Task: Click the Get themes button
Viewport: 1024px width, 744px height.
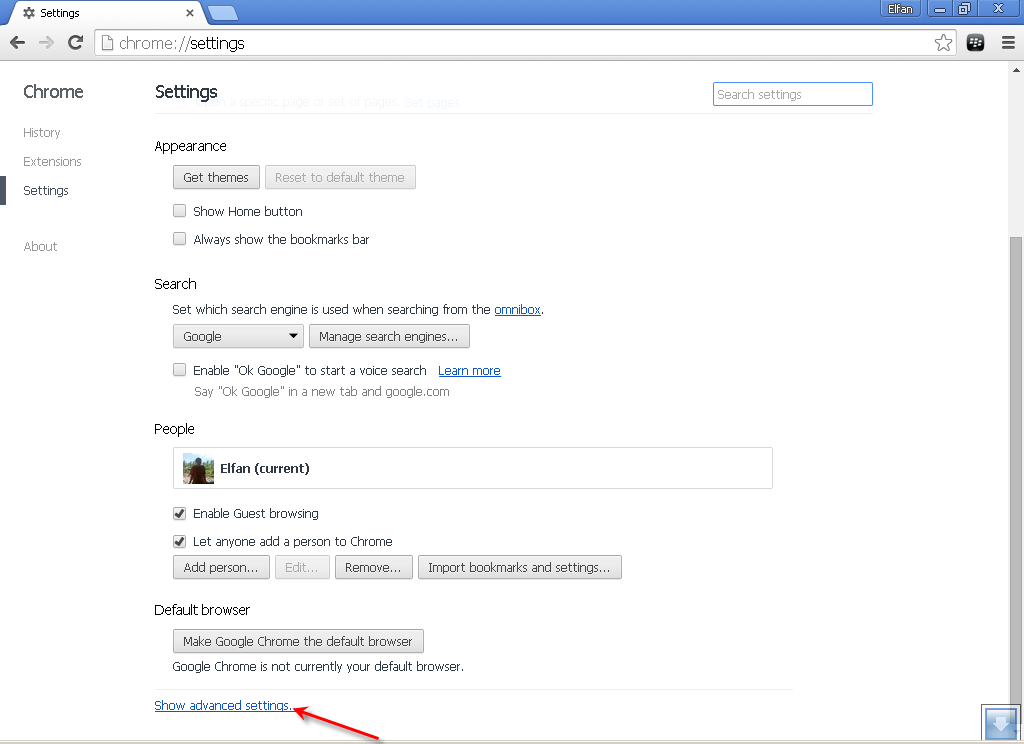Action: pos(216,178)
